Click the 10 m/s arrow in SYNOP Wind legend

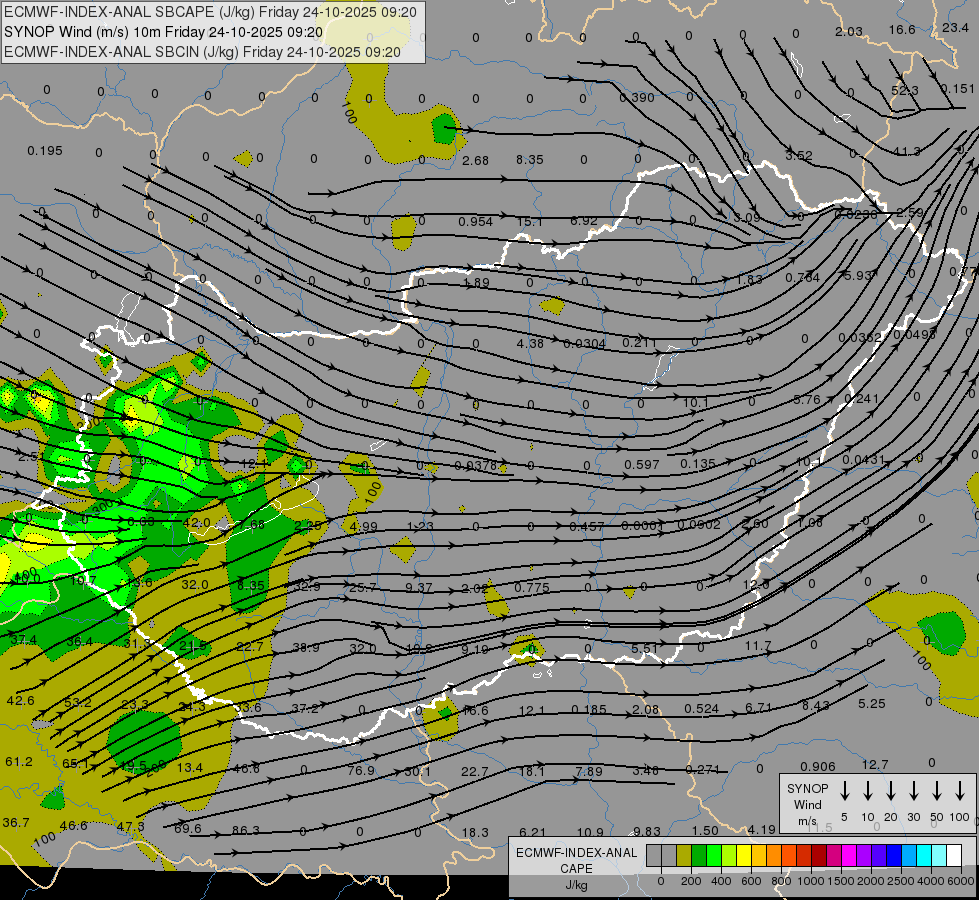point(868,791)
